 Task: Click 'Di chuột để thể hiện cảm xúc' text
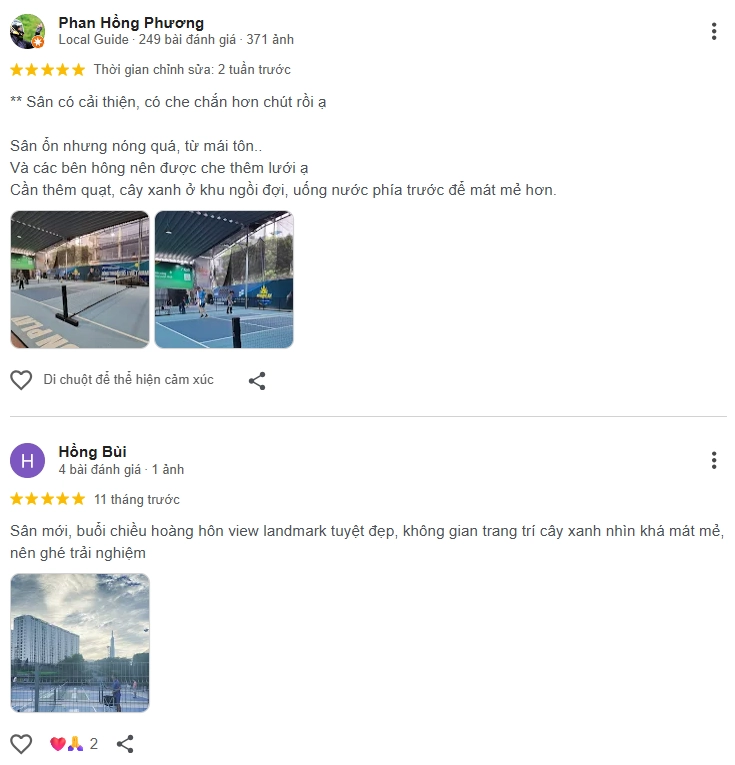pyautogui.click(x=128, y=380)
